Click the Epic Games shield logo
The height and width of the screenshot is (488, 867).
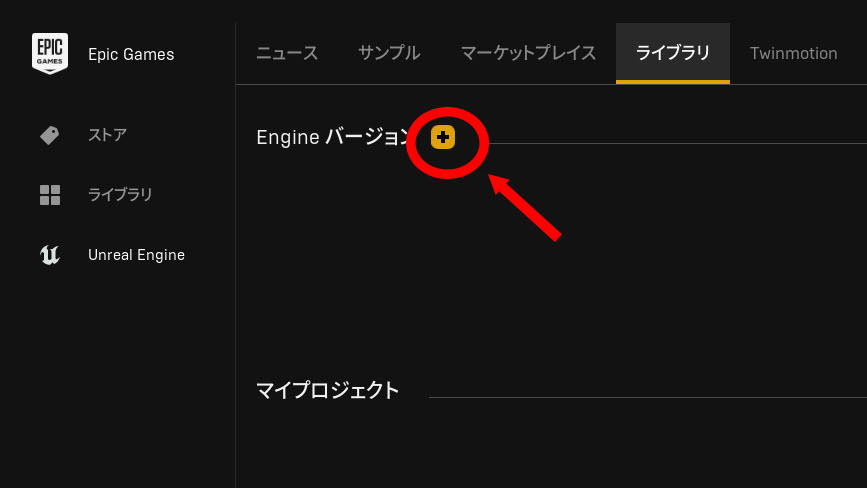pos(50,54)
